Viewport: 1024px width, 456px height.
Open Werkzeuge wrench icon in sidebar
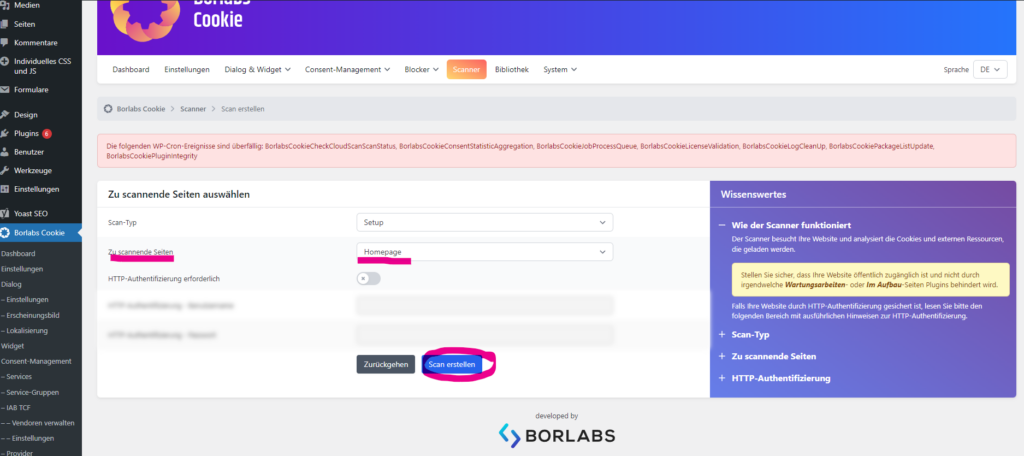click(6, 170)
